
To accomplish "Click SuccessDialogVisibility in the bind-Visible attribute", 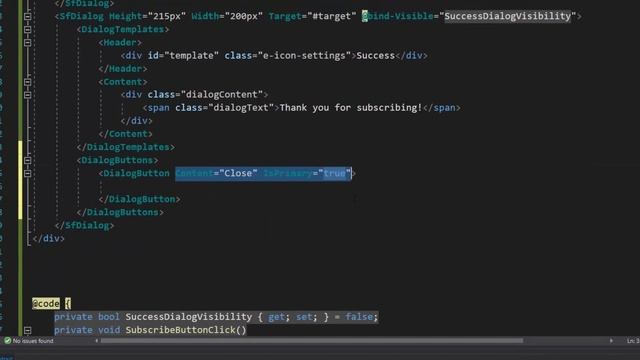I will [507, 16].
